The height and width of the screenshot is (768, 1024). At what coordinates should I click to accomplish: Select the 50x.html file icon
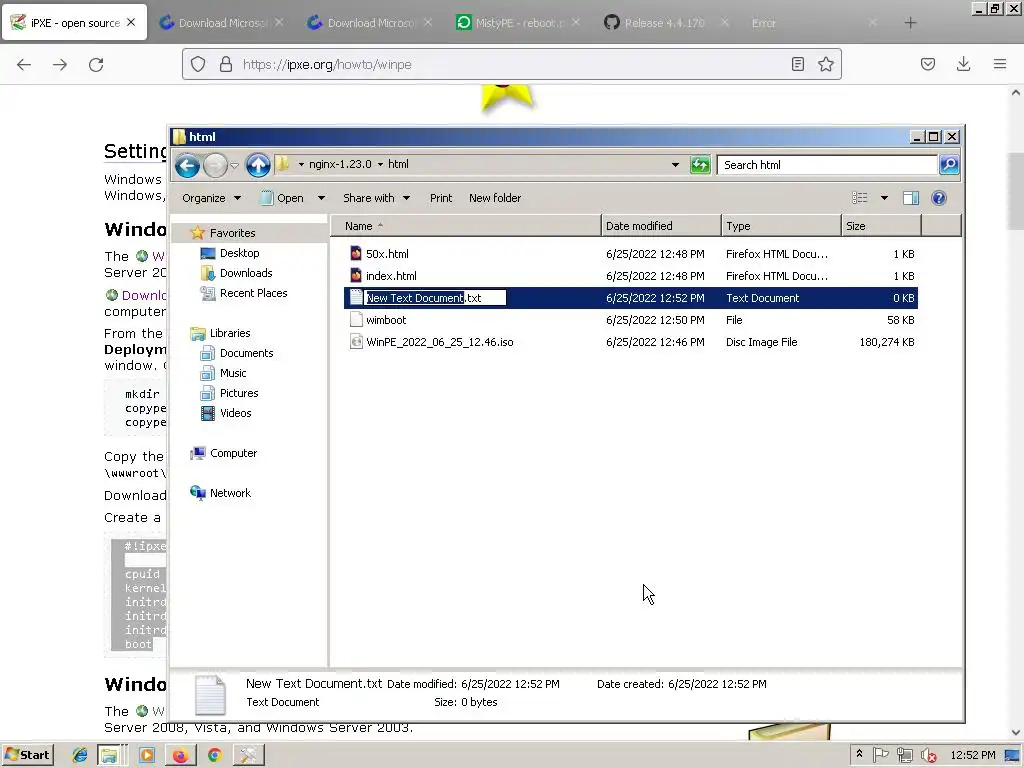pyautogui.click(x=356, y=253)
